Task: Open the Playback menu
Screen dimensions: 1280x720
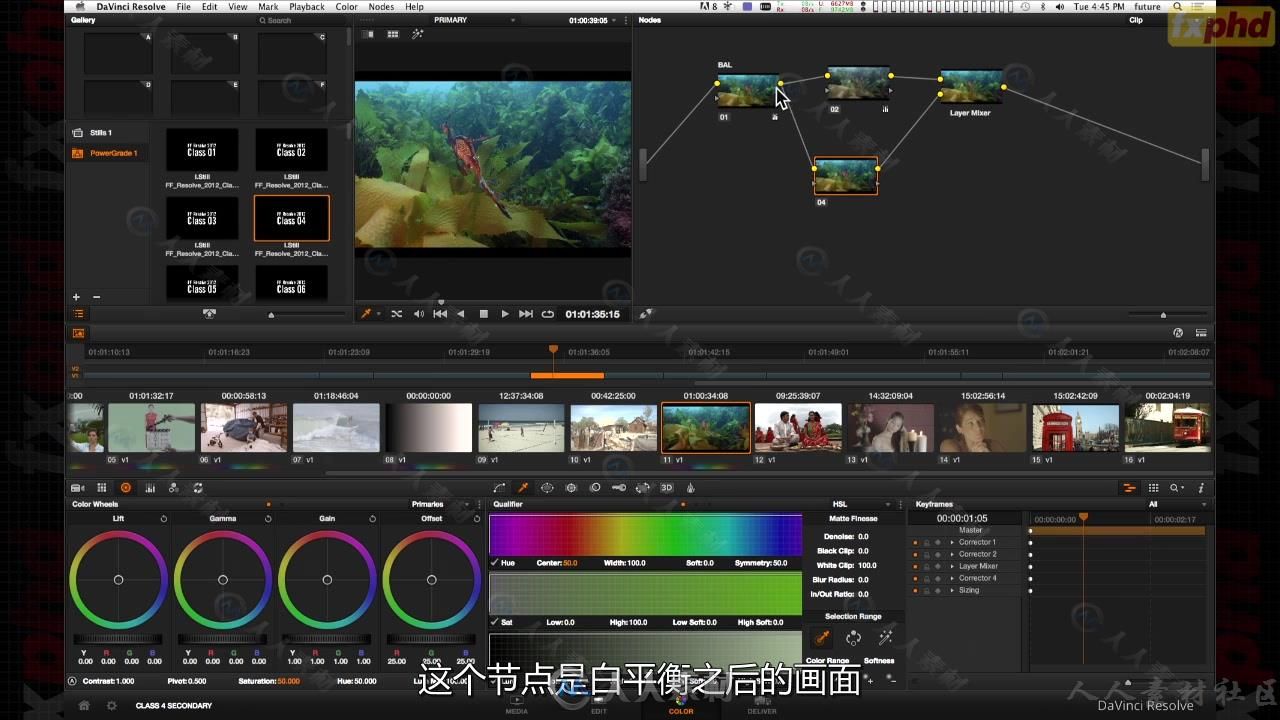Action: (307, 7)
